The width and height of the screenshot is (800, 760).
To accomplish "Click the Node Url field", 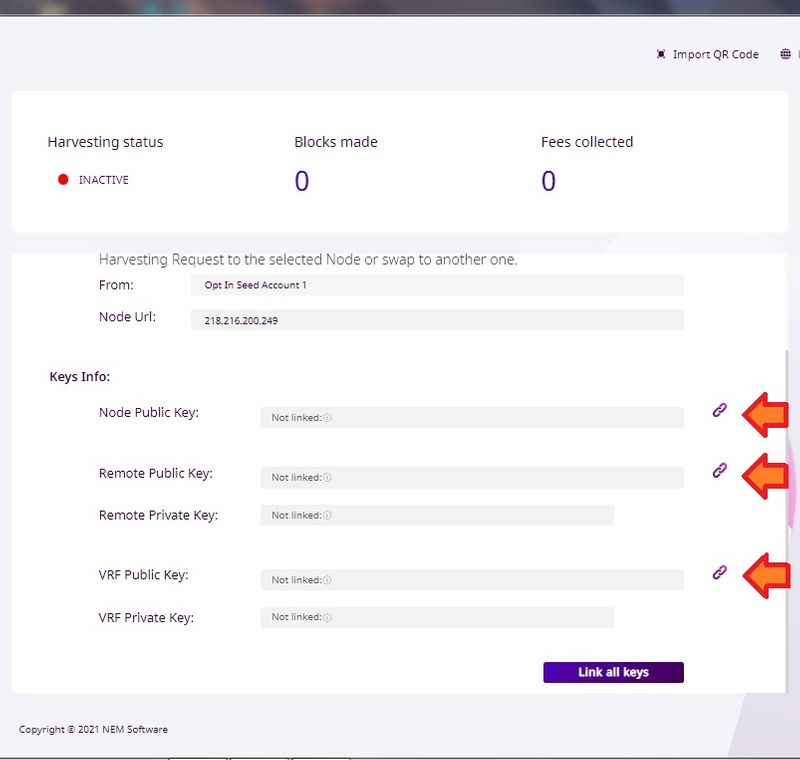I will 437,320.
